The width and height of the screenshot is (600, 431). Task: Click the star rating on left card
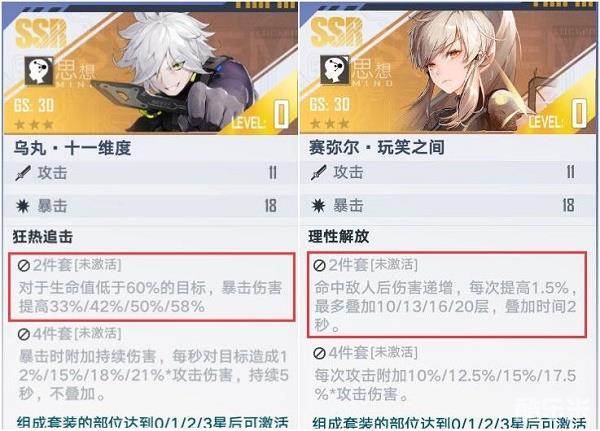(34, 125)
